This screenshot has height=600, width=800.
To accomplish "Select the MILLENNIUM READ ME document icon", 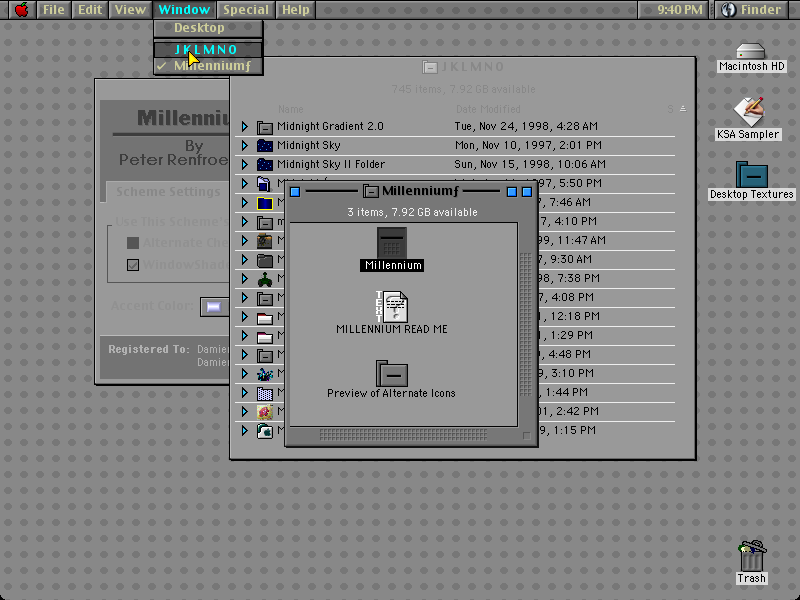I will pyautogui.click(x=392, y=307).
